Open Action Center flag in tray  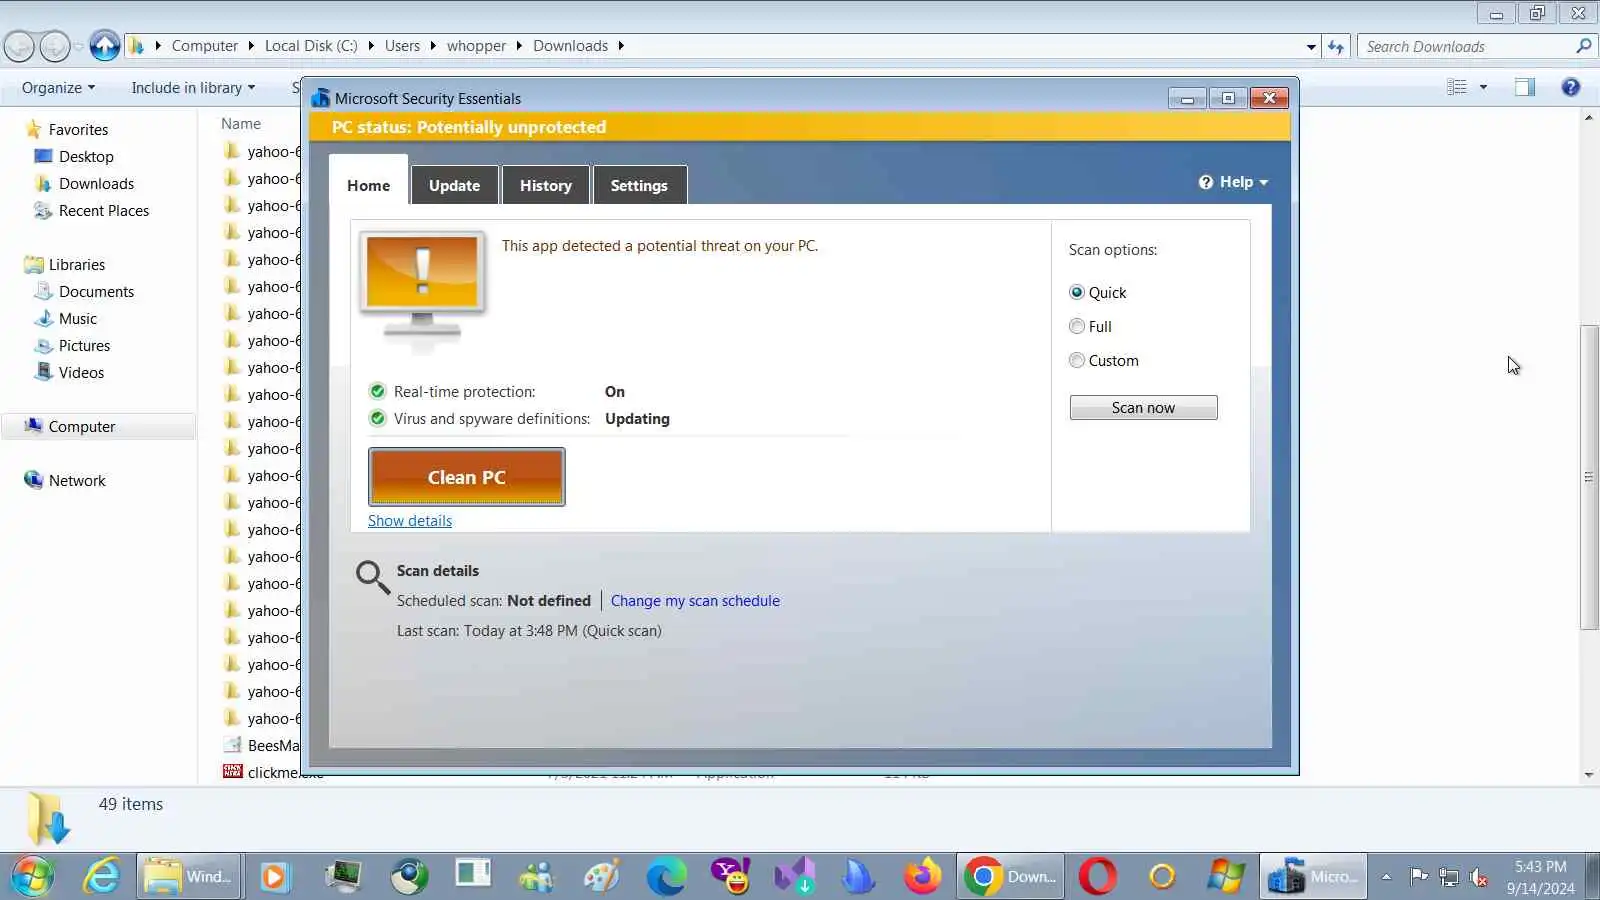1418,877
